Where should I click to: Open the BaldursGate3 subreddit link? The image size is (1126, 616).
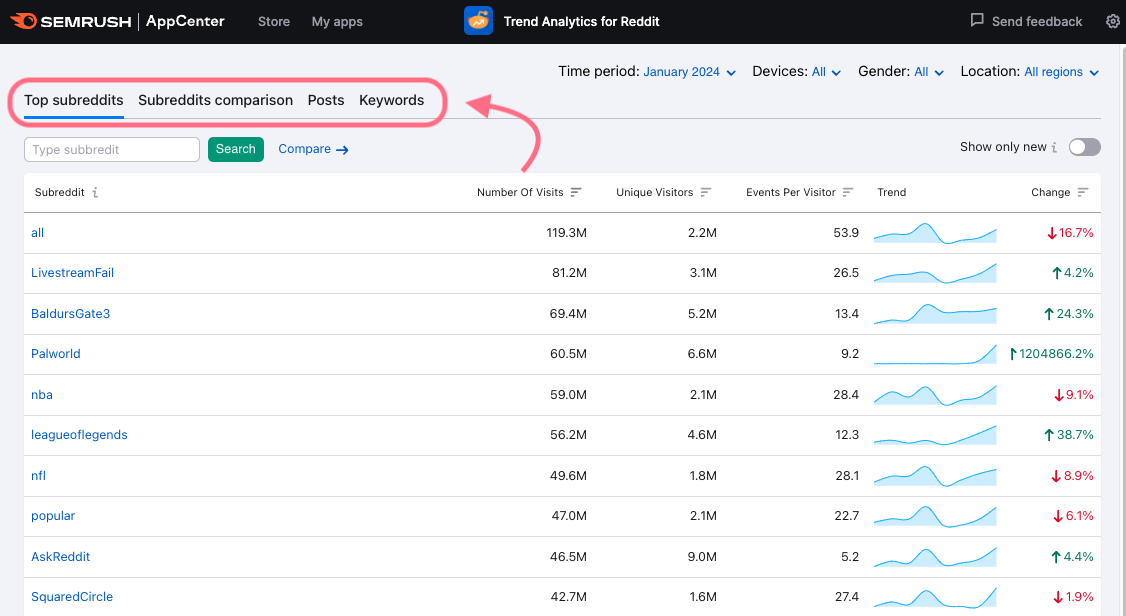pyautogui.click(x=70, y=314)
